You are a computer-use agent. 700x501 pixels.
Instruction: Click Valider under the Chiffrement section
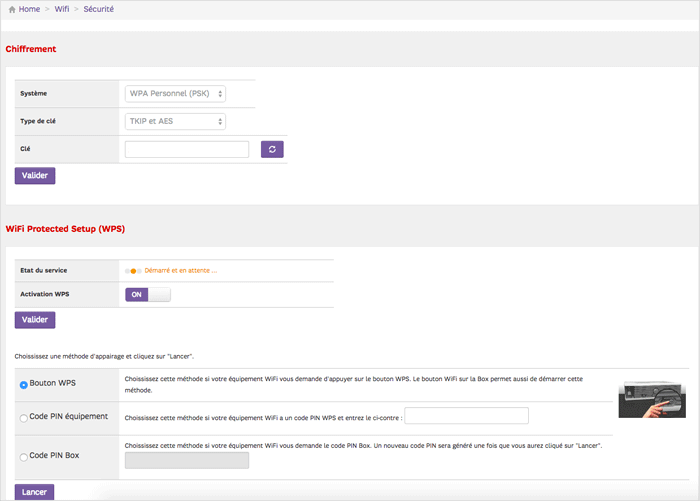[x=35, y=175]
